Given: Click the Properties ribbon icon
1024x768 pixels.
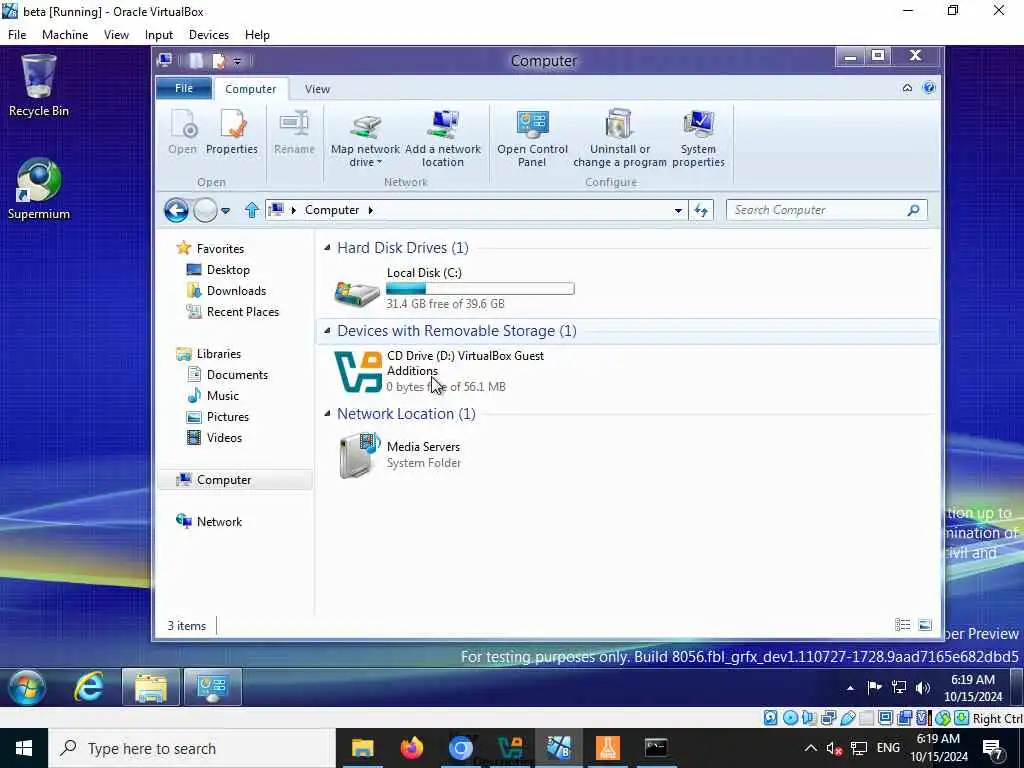Looking at the screenshot, I should pyautogui.click(x=232, y=133).
